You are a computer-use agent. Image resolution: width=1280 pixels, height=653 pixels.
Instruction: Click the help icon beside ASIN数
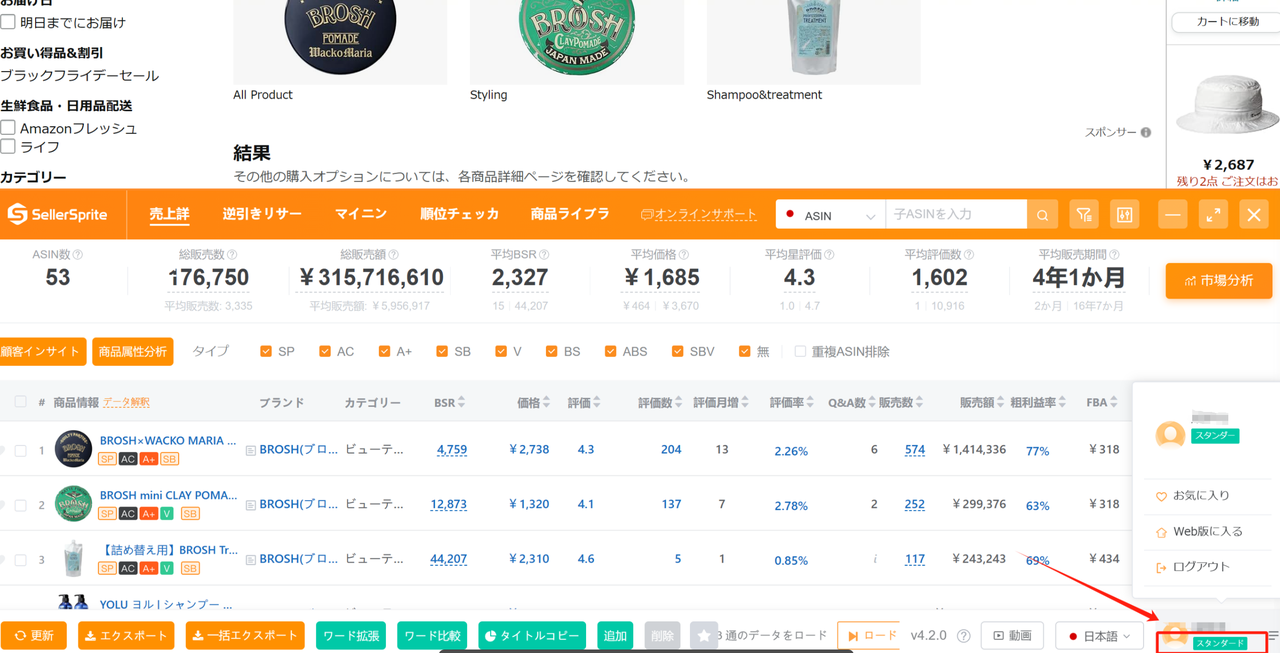coord(78,255)
